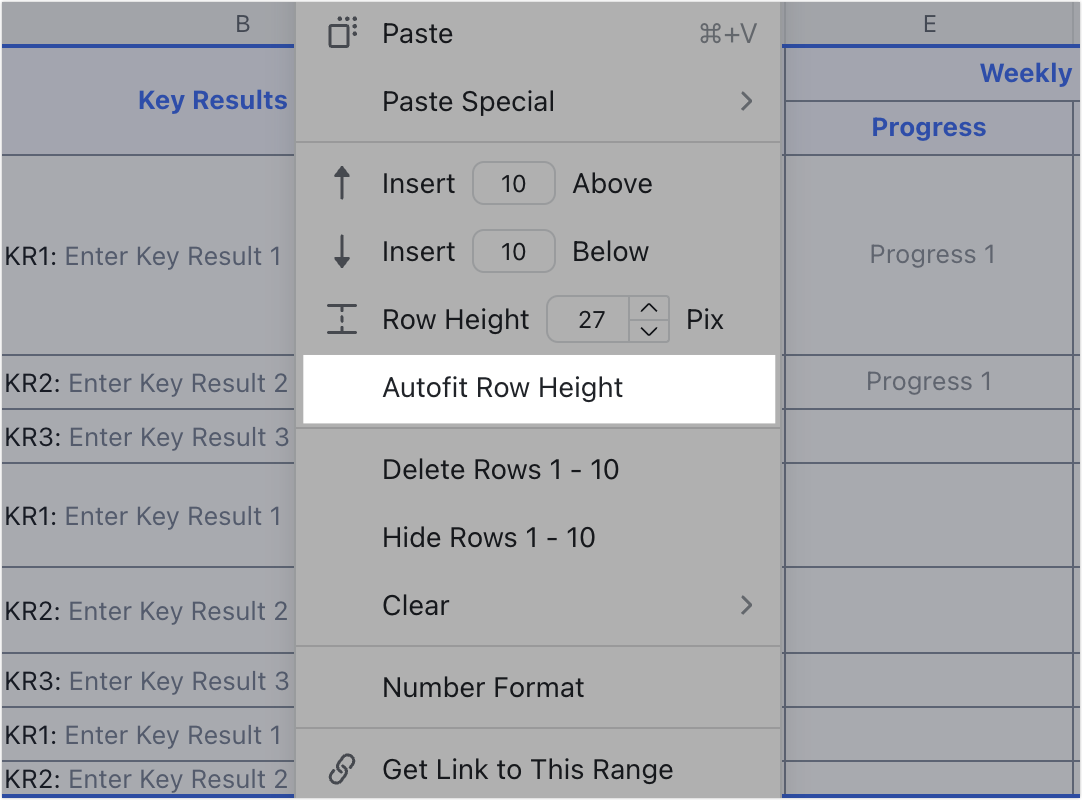
Task: Select the column B header
Action: (243, 23)
